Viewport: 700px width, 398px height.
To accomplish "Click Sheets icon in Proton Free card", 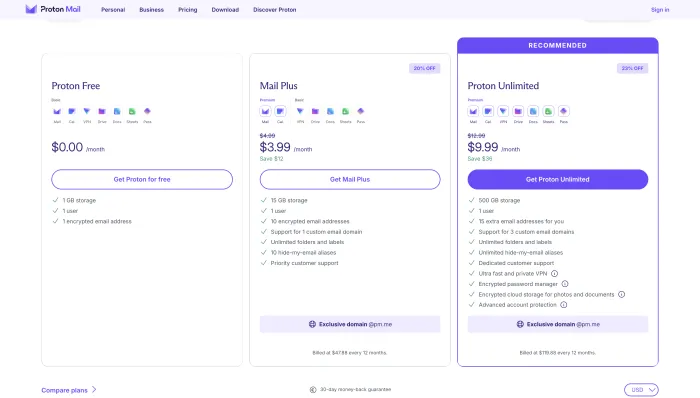I will pos(132,111).
